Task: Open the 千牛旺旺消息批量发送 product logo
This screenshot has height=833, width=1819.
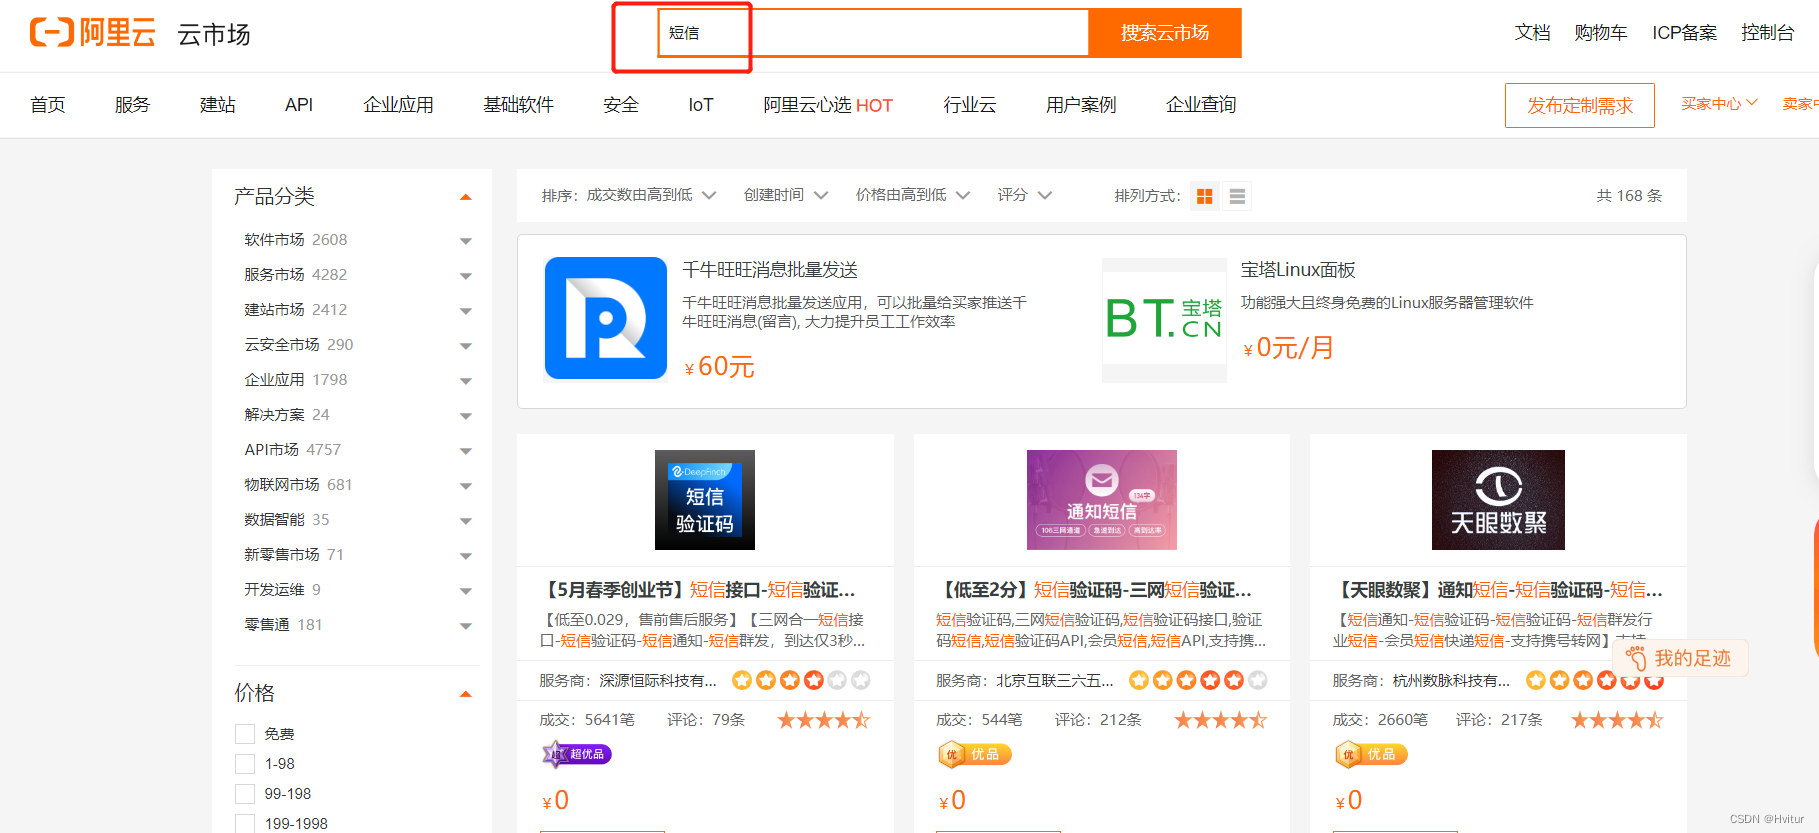Action: click(606, 318)
